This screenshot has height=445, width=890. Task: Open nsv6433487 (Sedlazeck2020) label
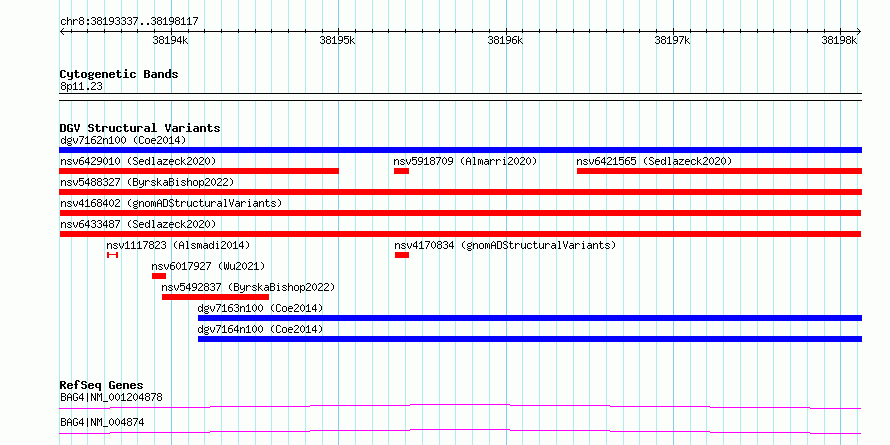(138, 224)
